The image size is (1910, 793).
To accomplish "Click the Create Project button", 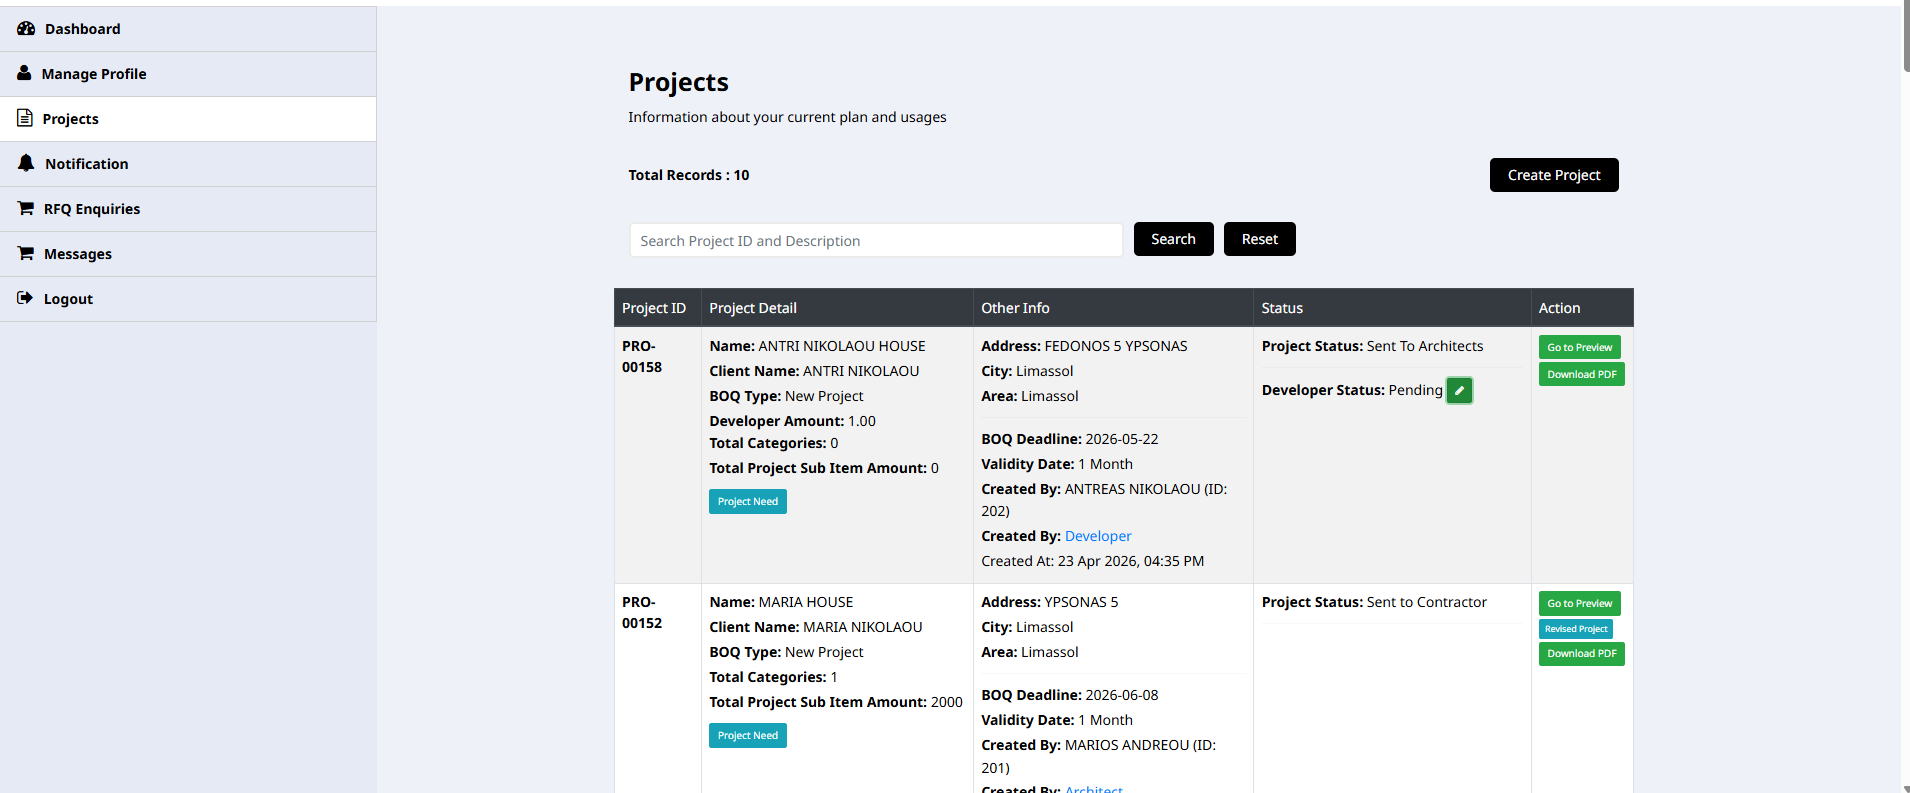I will coord(1554,175).
